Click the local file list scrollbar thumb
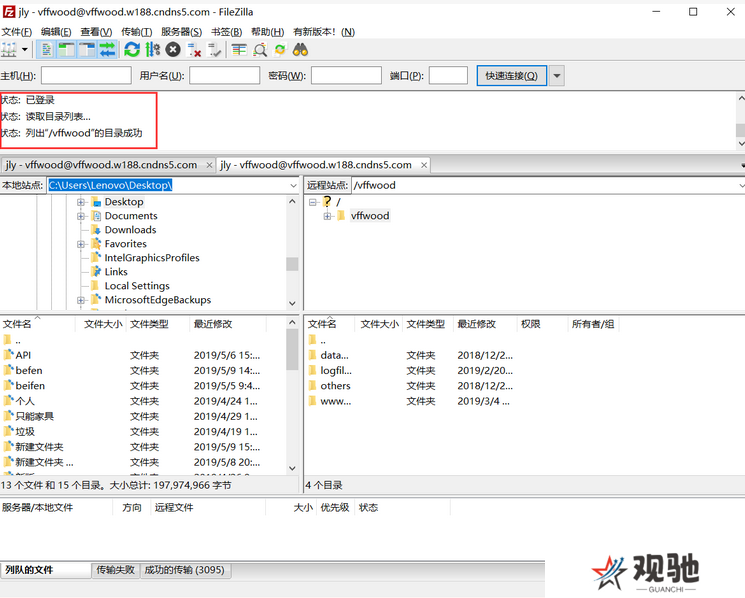Image resolution: width=745 pixels, height=598 pixels. pos(292,350)
